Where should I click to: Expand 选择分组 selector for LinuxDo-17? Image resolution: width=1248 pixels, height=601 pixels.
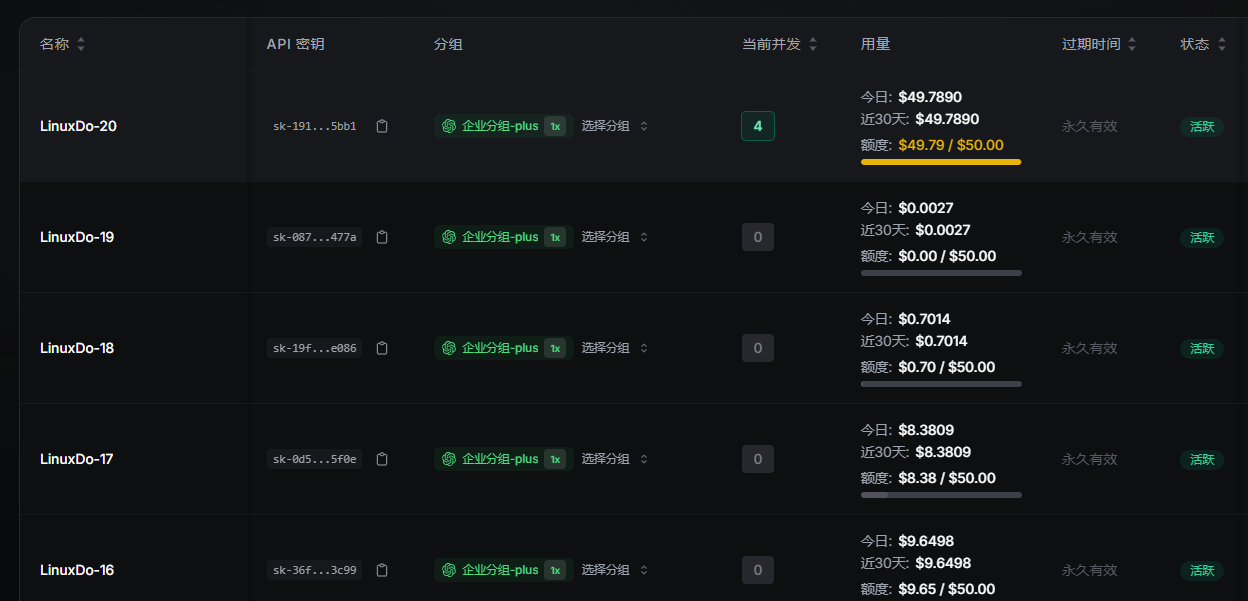click(x=615, y=459)
